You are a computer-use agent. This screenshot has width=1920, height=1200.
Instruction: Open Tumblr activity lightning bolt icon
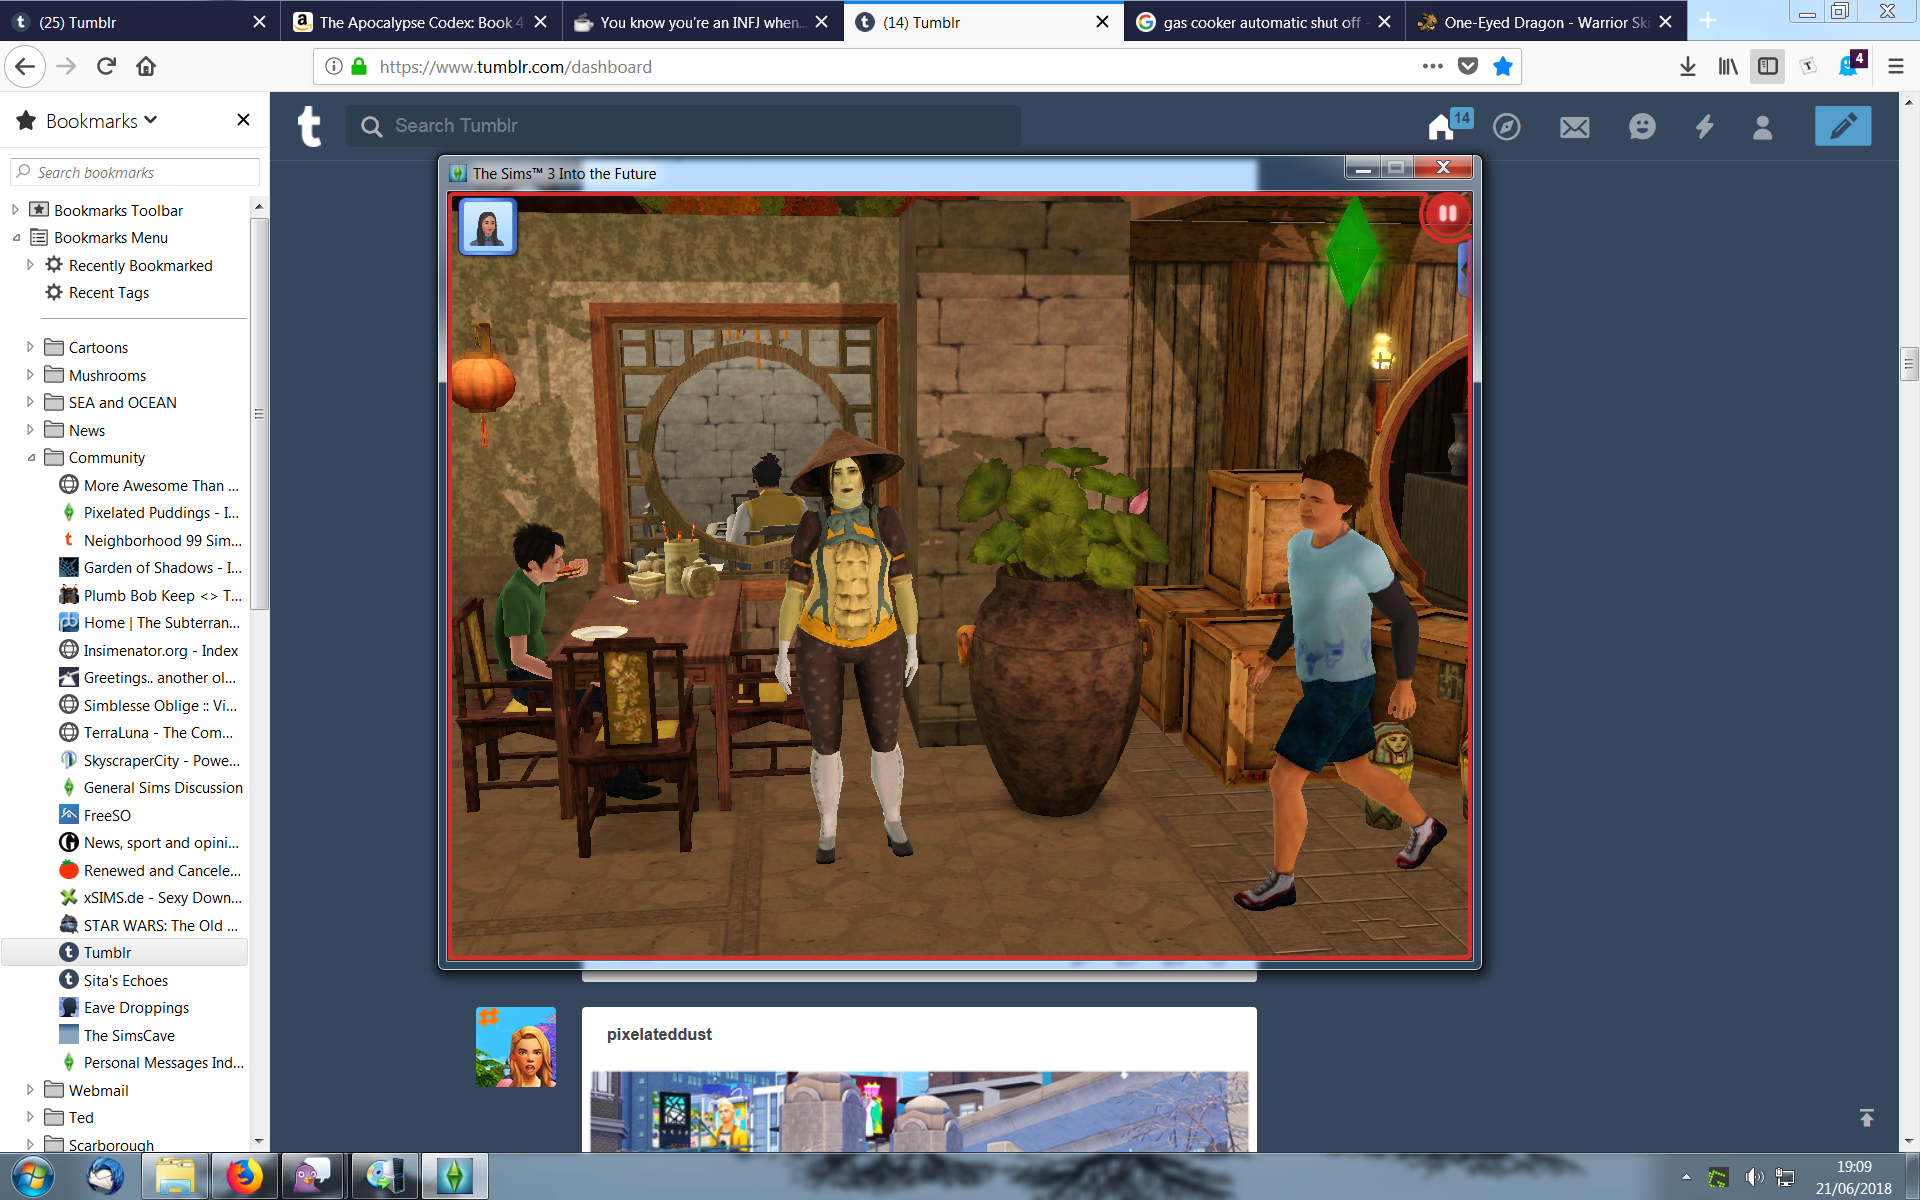pos(1704,127)
